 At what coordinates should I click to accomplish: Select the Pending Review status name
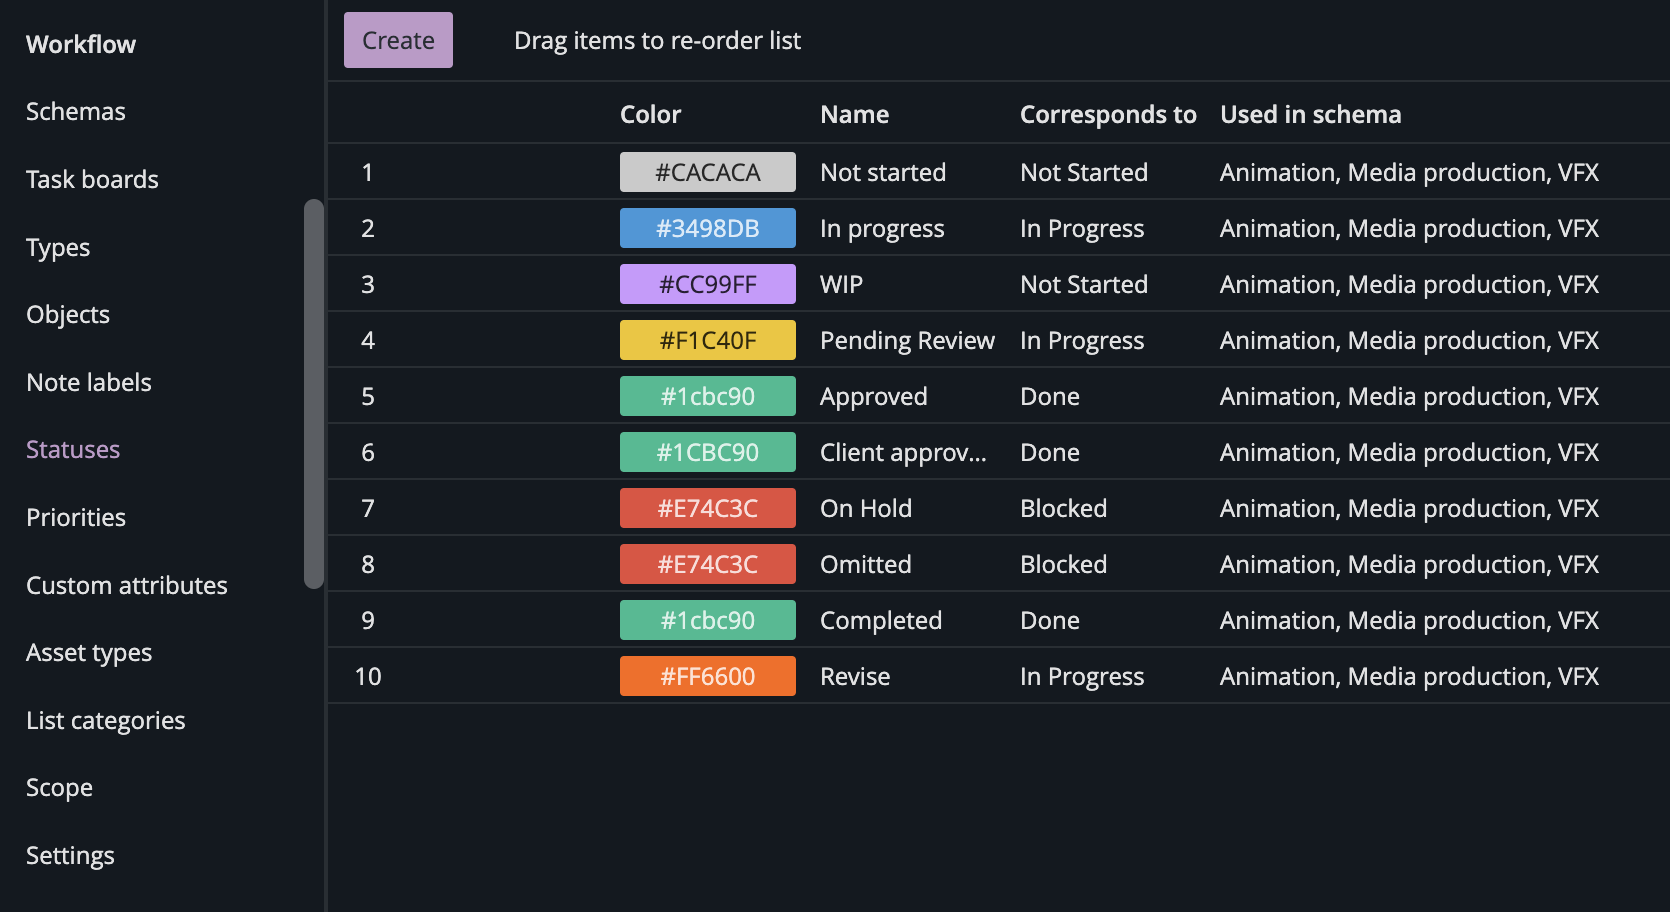click(x=907, y=340)
